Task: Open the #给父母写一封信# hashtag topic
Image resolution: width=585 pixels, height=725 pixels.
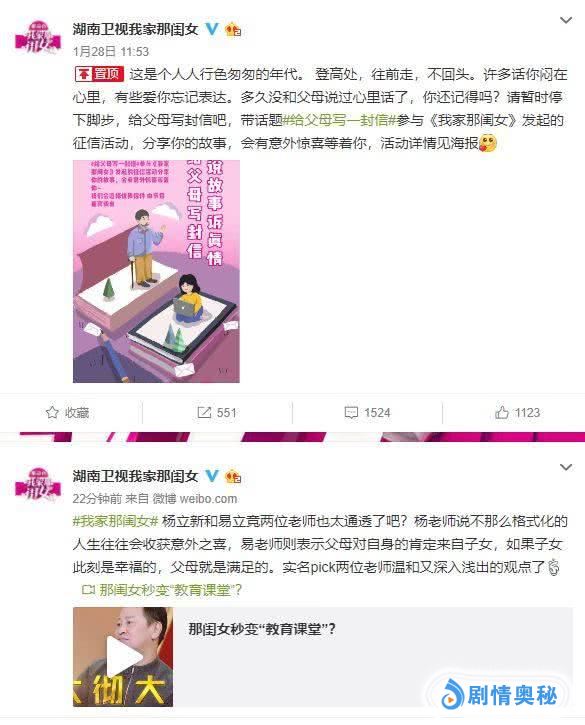Action: (x=339, y=120)
